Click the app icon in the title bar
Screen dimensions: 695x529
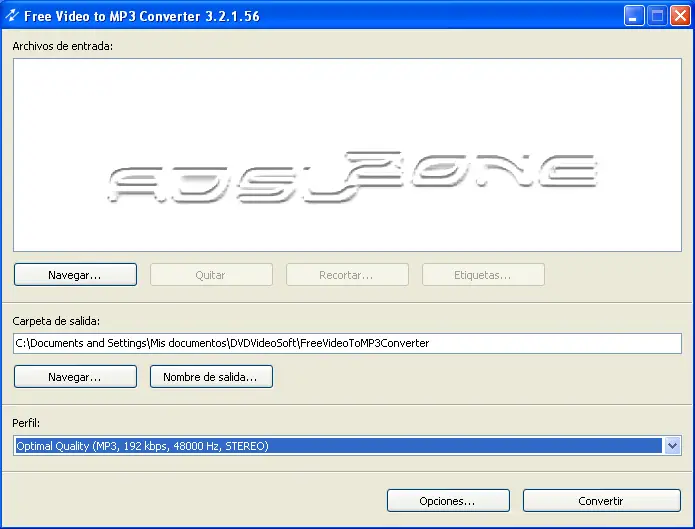coord(12,16)
